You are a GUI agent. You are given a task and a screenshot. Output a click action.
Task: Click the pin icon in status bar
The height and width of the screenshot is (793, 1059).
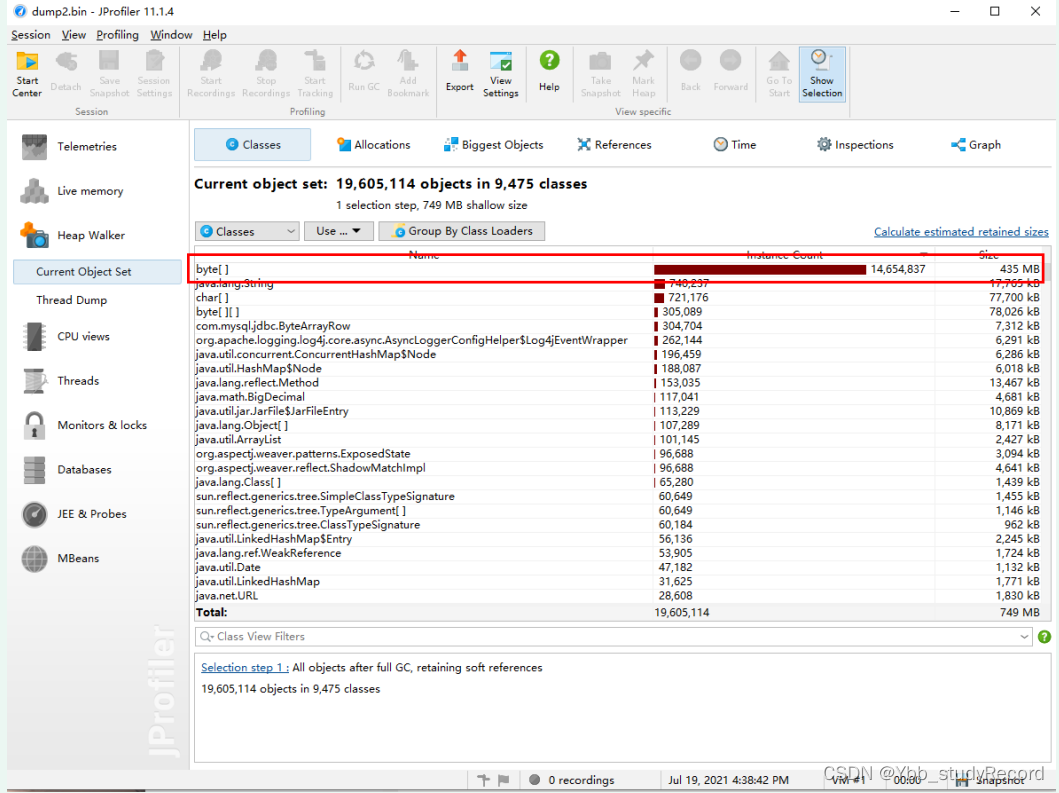[x=483, y=780]
